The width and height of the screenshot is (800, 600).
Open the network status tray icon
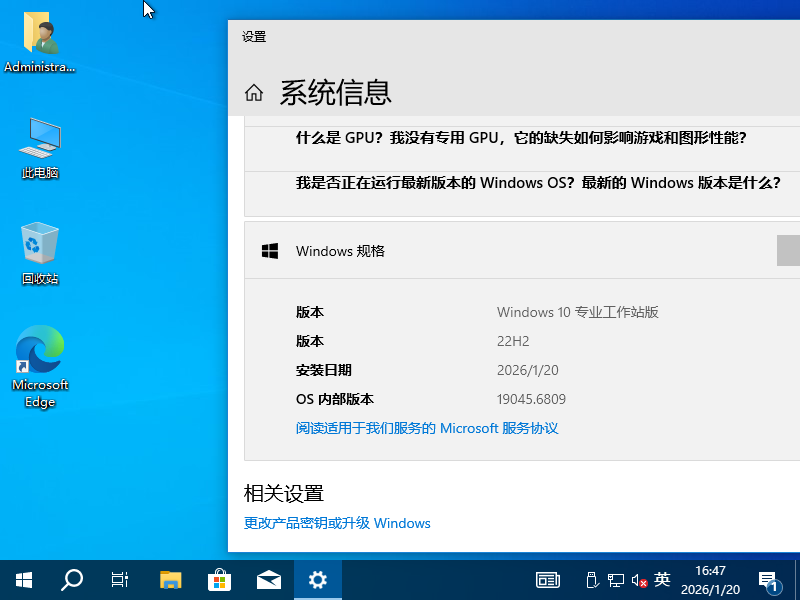click(x=616, y=580)
